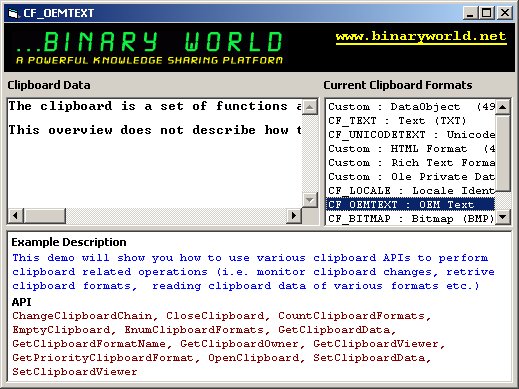Click the formats list scroll down arrow
519x389 pixels.
(503, 217)
